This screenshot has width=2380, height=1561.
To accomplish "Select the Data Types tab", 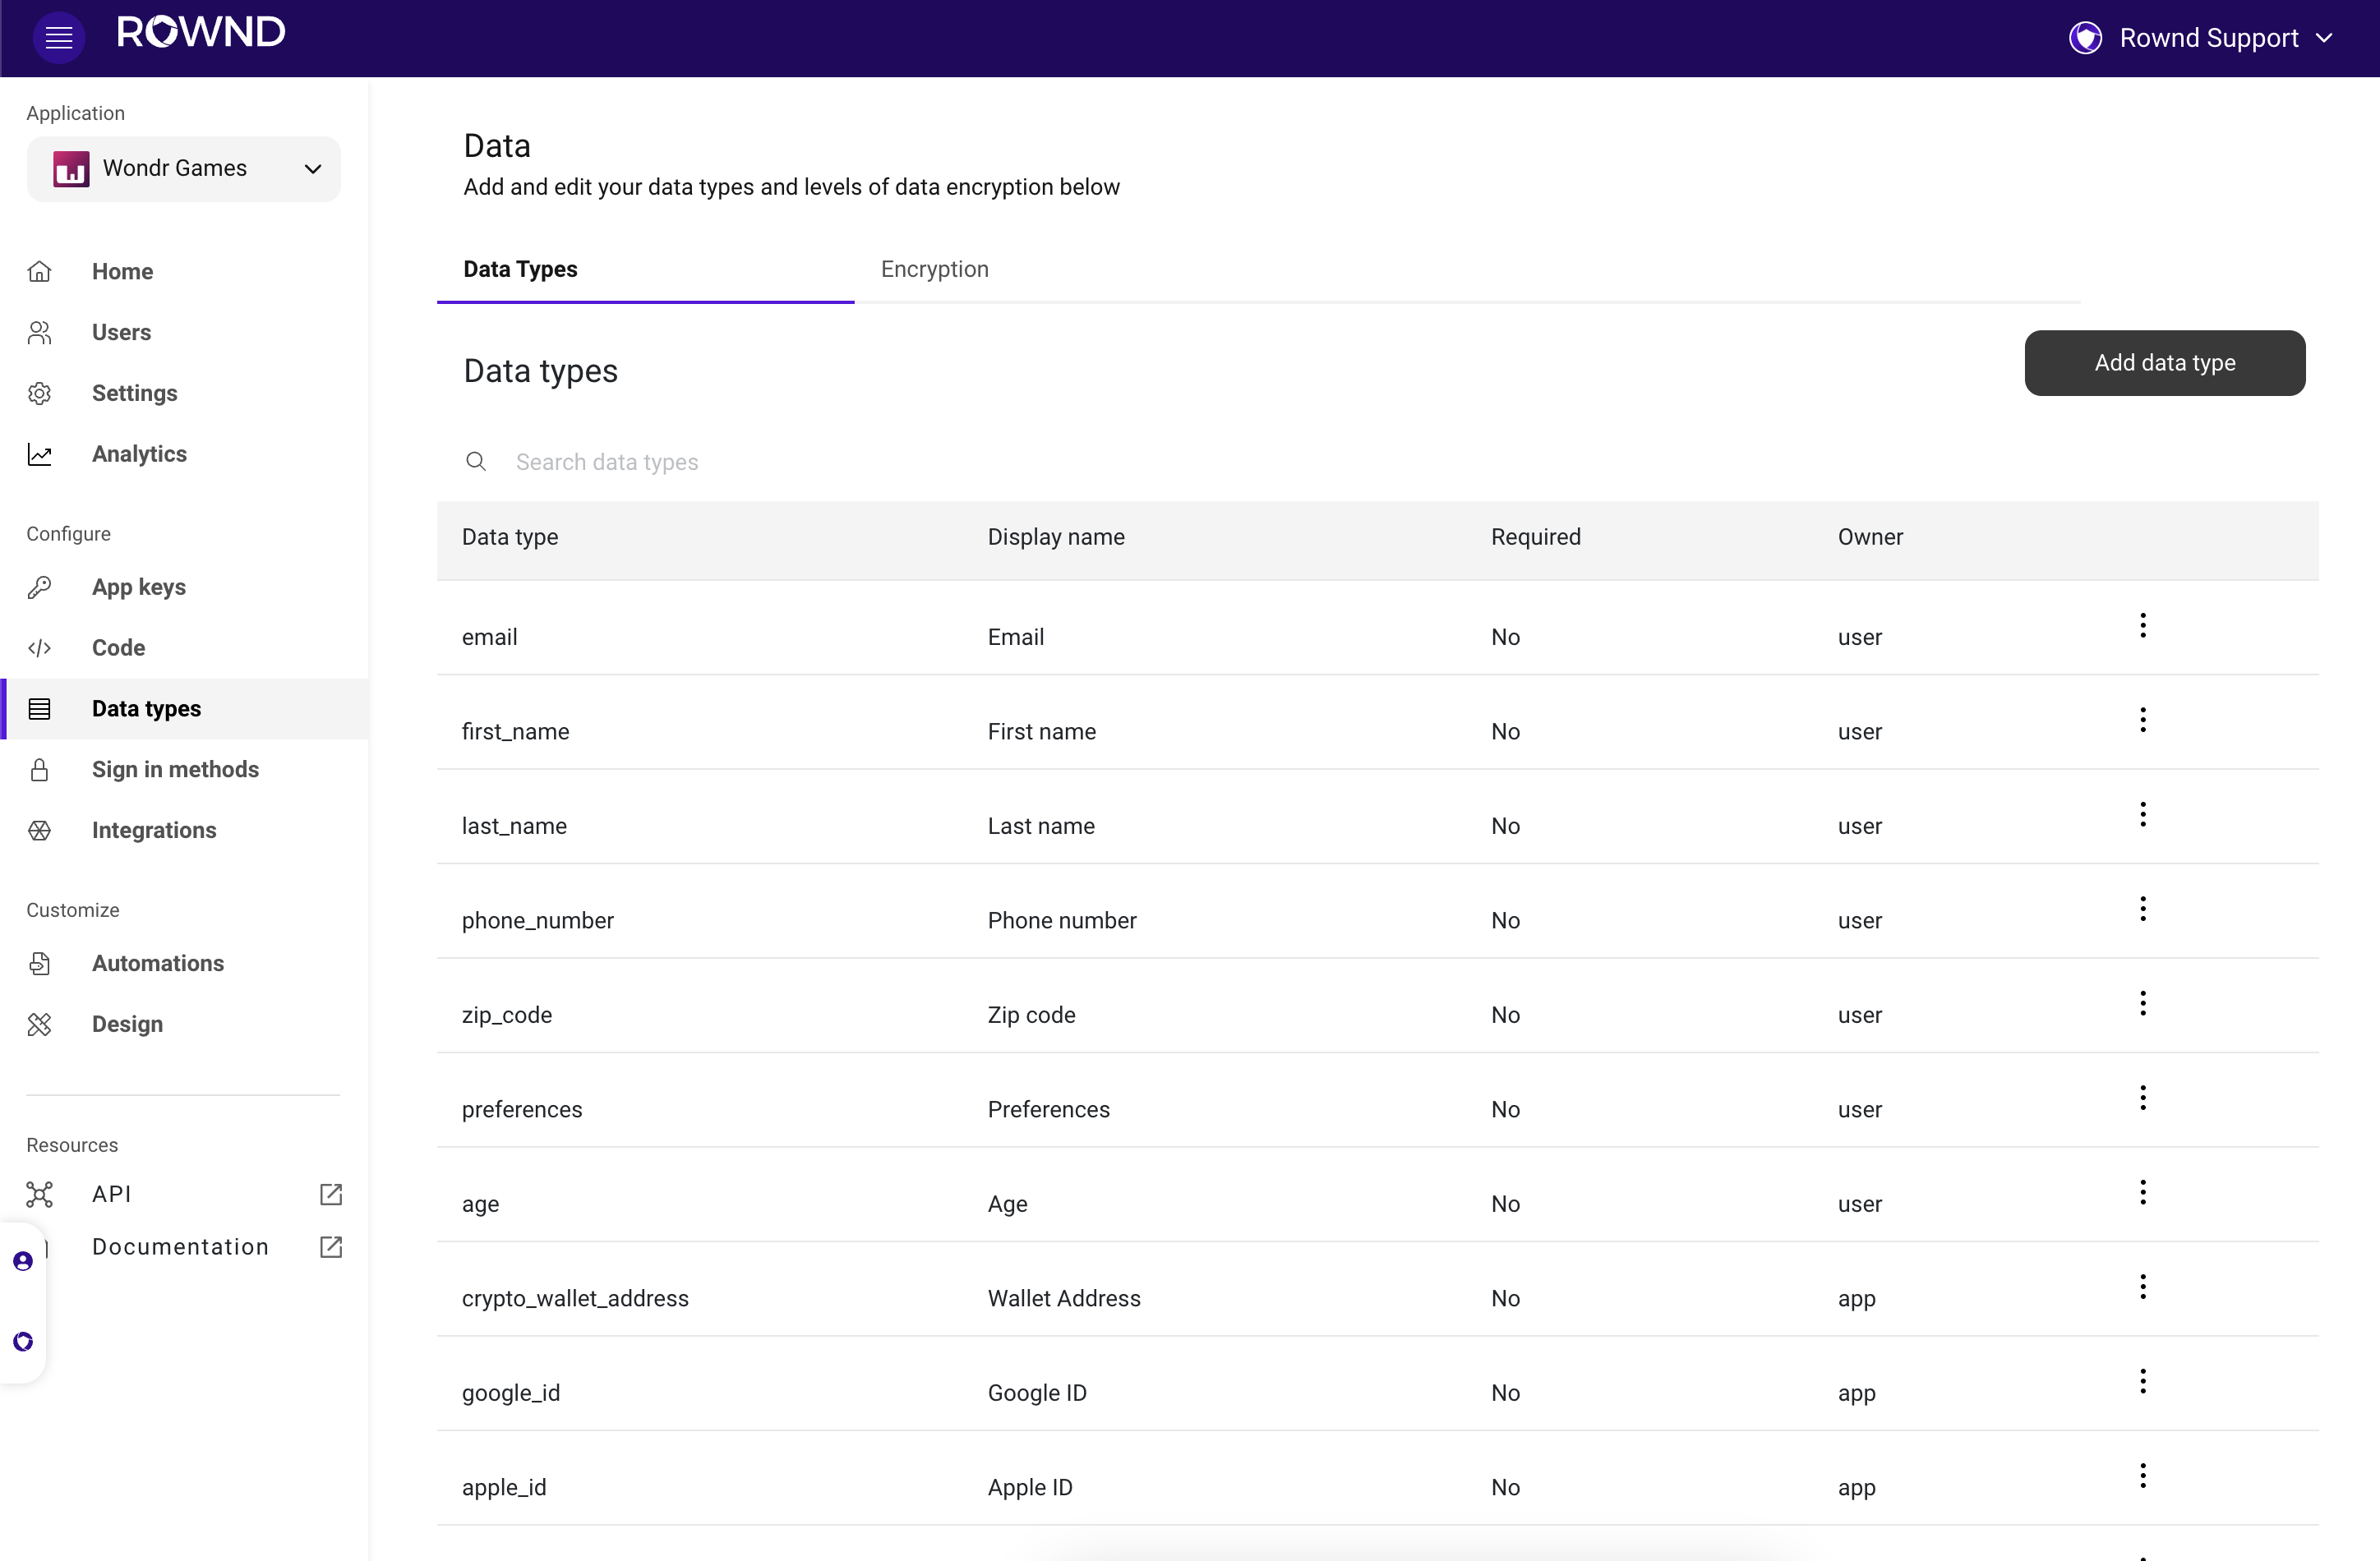I will (520, 269).
